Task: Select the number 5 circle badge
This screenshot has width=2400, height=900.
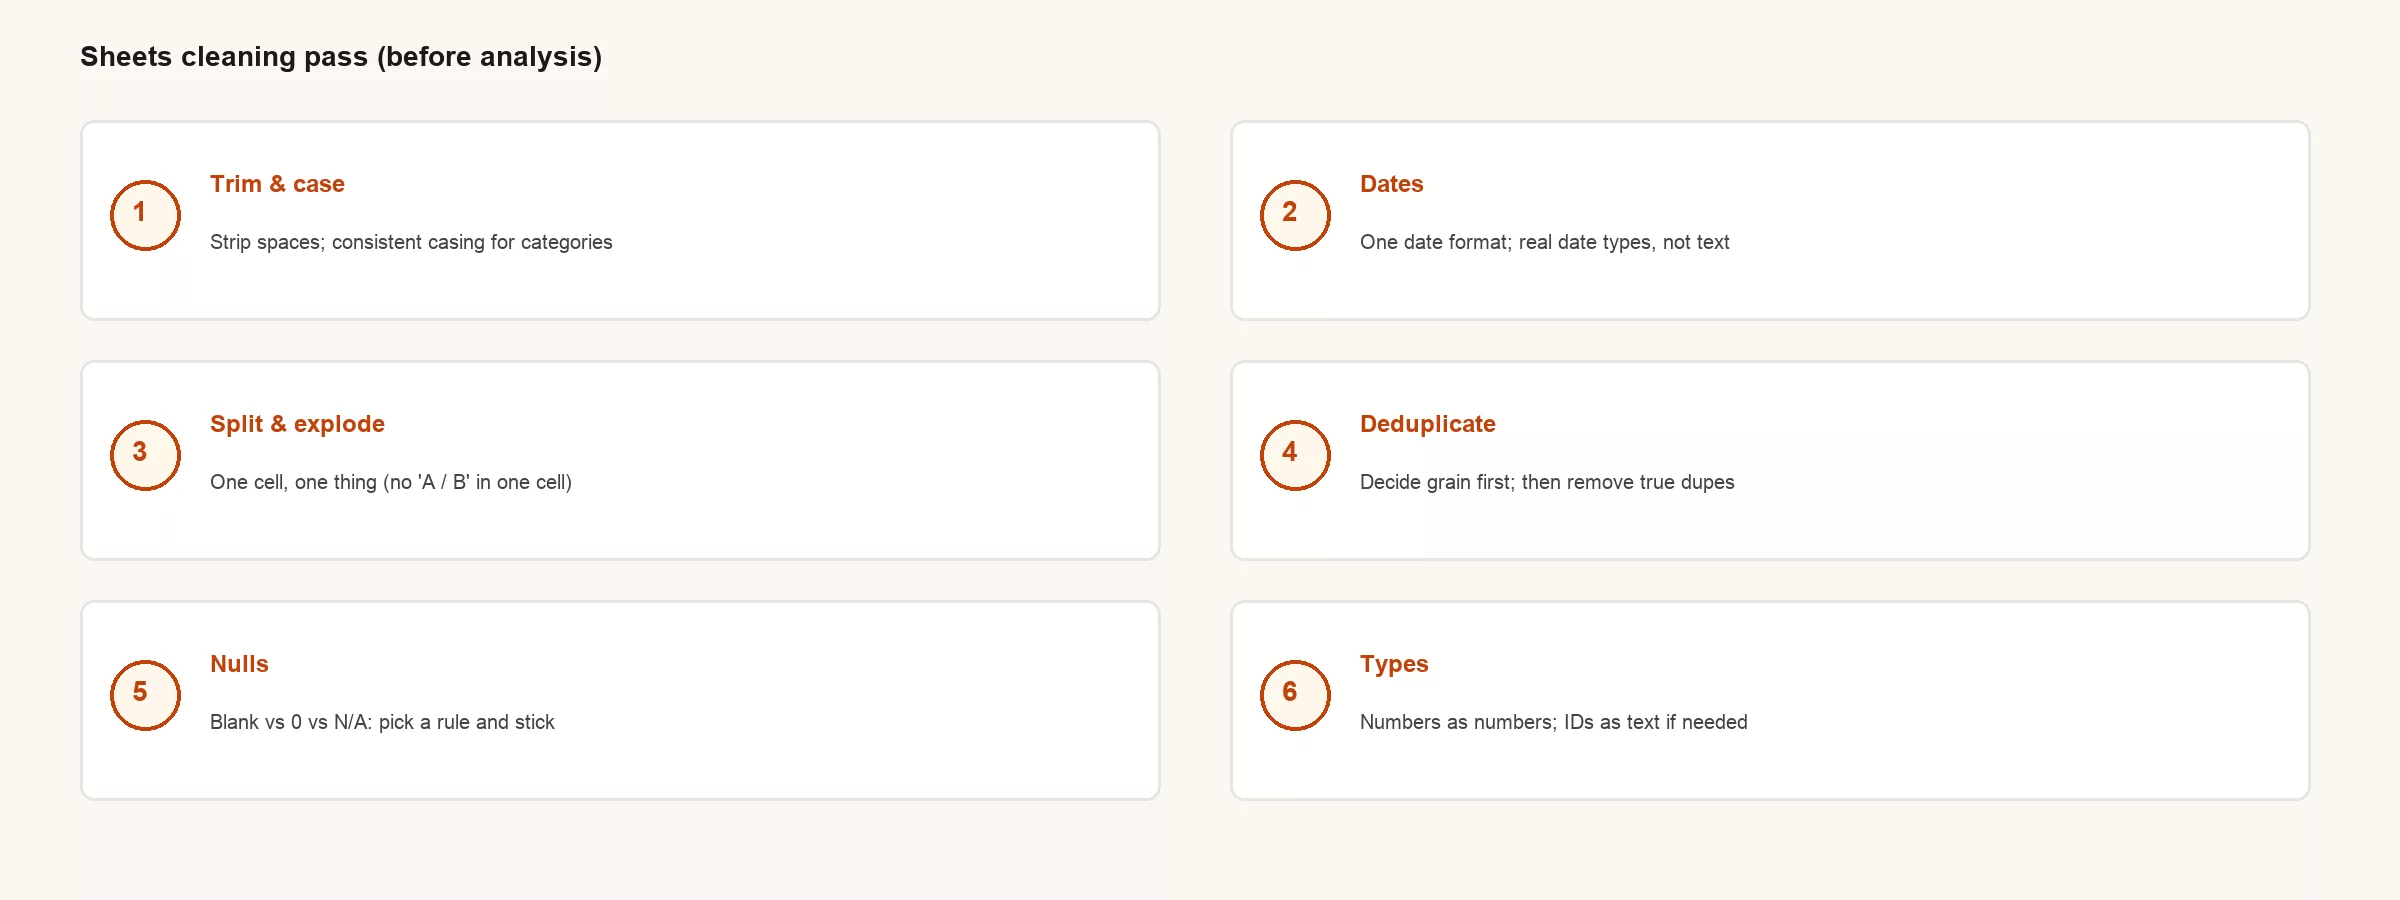Action: 145,695
